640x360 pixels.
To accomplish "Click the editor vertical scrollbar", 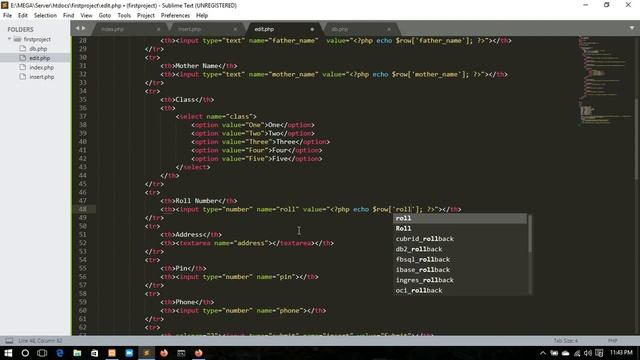I will point(636,139).
